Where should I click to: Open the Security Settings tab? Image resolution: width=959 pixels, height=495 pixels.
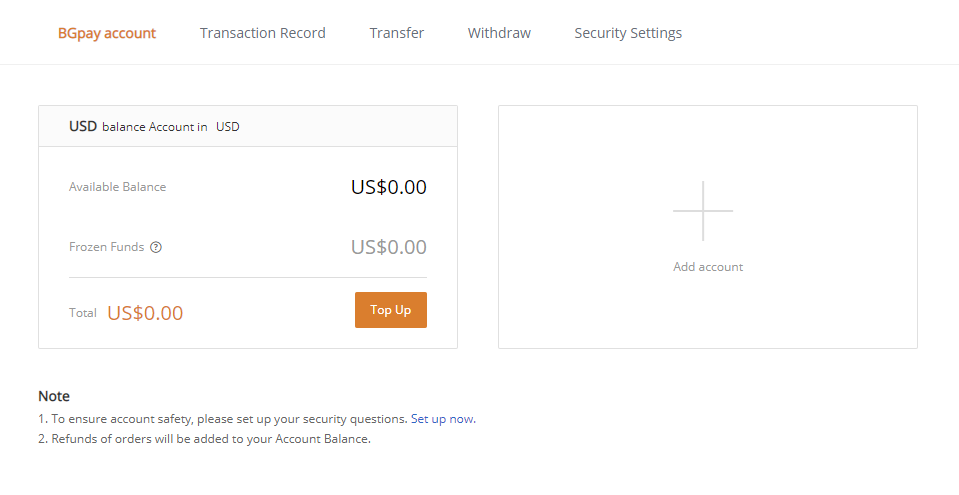[628, 33]
